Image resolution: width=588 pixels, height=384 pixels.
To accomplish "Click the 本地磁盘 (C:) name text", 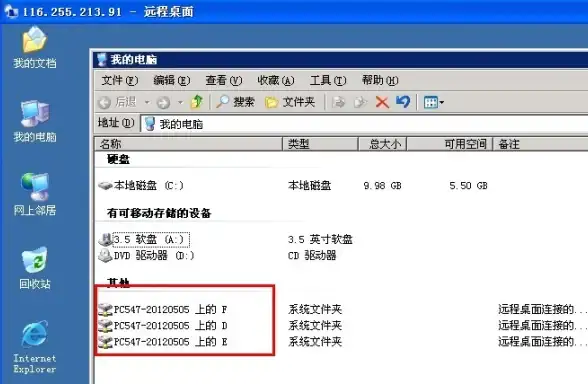I will [x=149, y=186].
